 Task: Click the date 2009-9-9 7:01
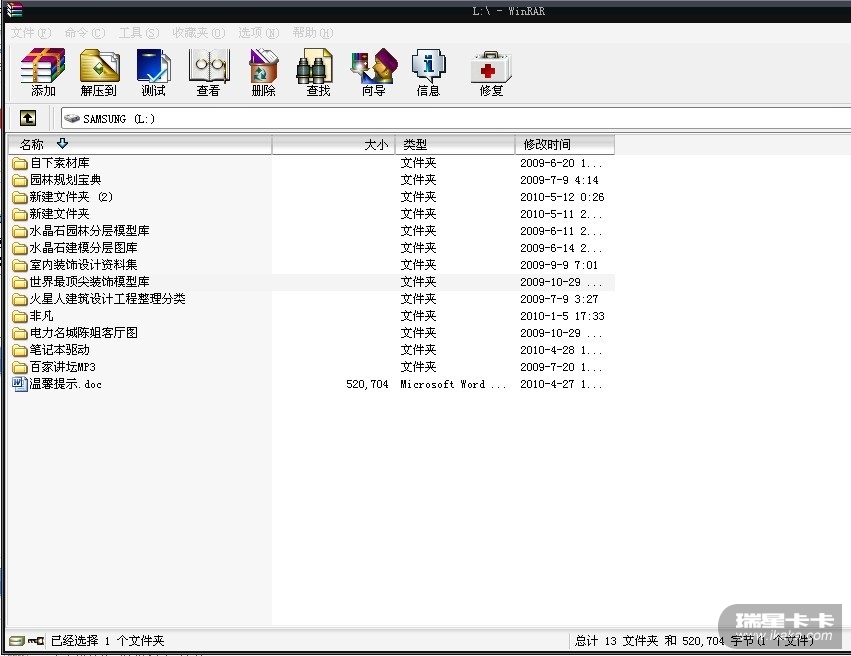(x=559, y=265)
